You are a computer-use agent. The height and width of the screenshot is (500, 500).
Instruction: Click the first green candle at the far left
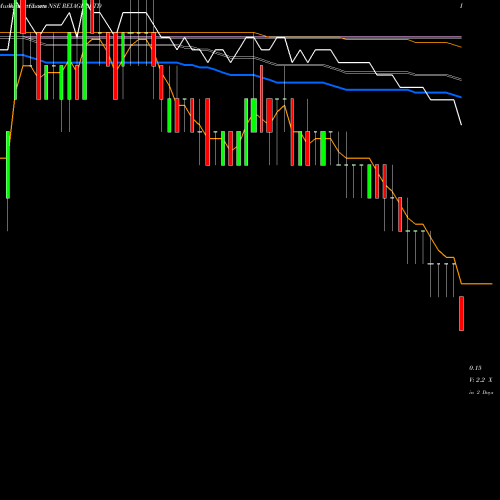click(x=8, y=165)
